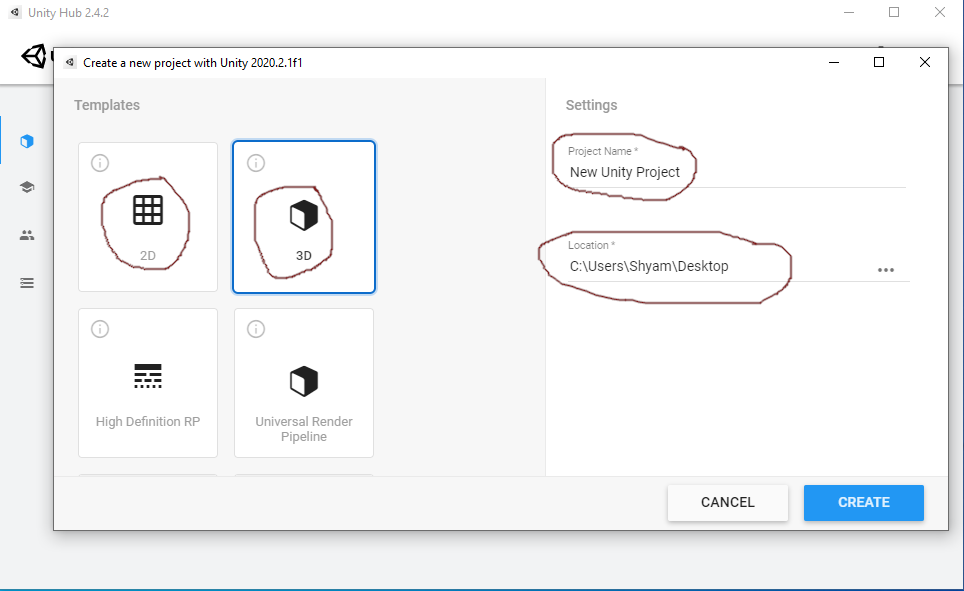964x591 pixels.
Task: Create the new Unity project
Action: tap(864, 502)
